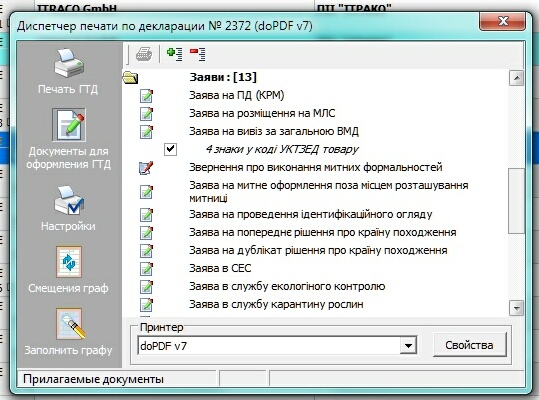Viewport: 539px width, 400px height.
Task: Open the Смещения граф icon
Action: (x=69, y=262)
